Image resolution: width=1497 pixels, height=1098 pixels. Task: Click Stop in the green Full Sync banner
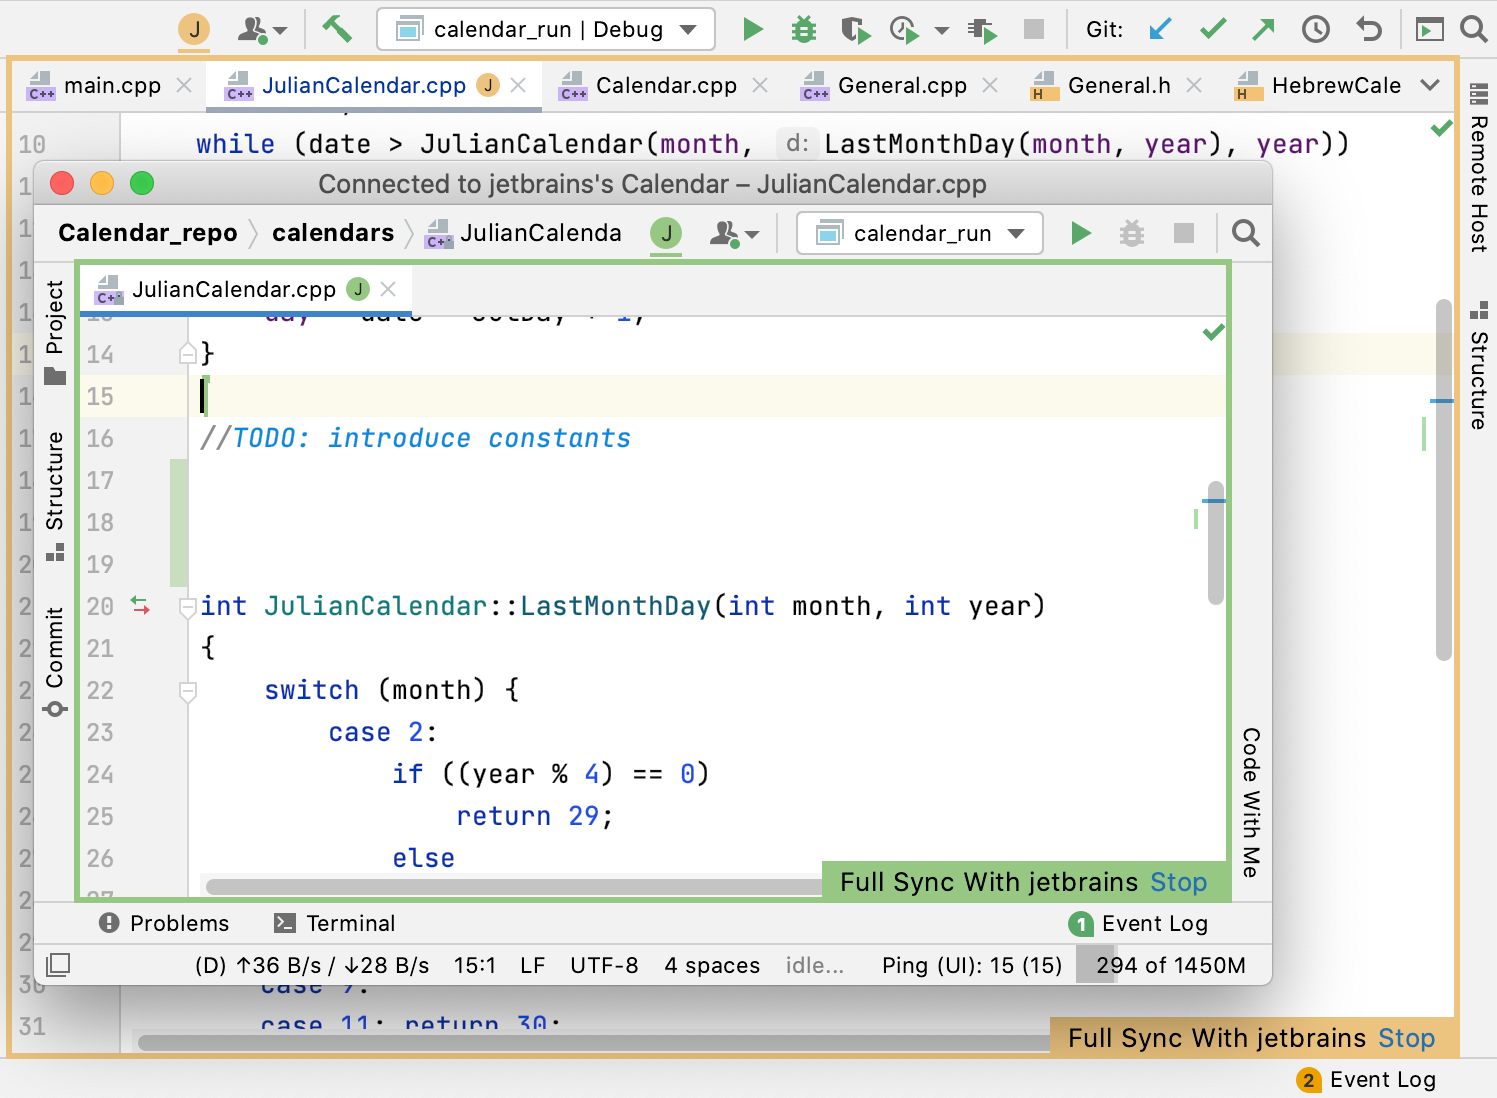coord(1178,882)
